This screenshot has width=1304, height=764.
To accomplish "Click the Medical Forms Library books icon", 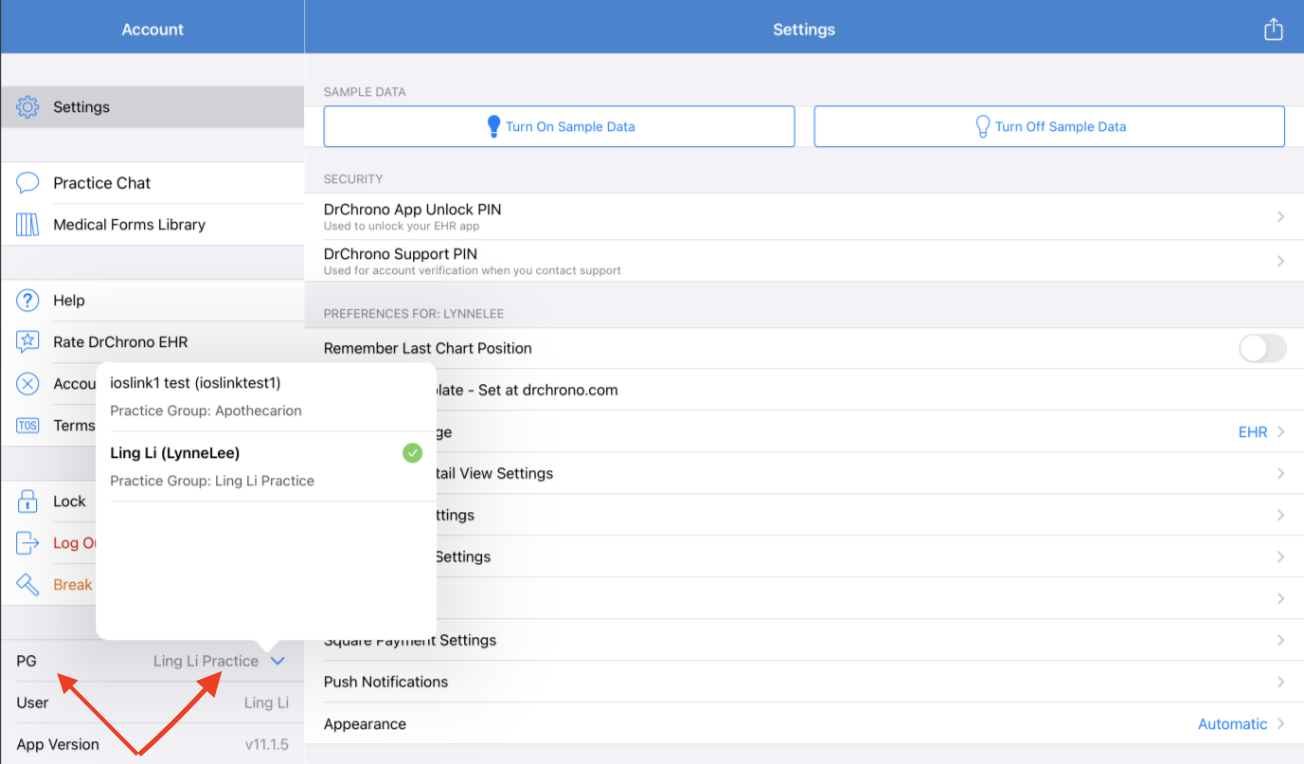I will [28, 225].
